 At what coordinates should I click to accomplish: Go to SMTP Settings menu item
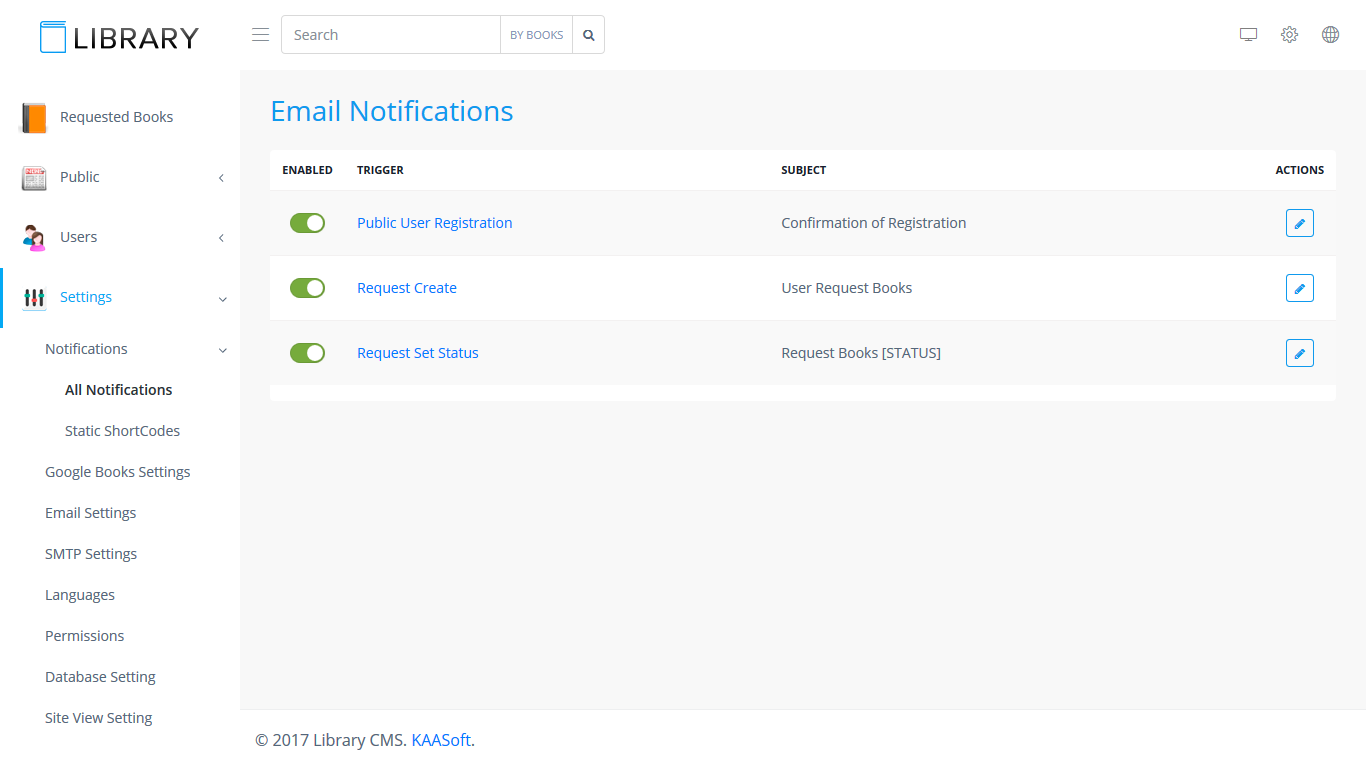(x=91, y=554)
